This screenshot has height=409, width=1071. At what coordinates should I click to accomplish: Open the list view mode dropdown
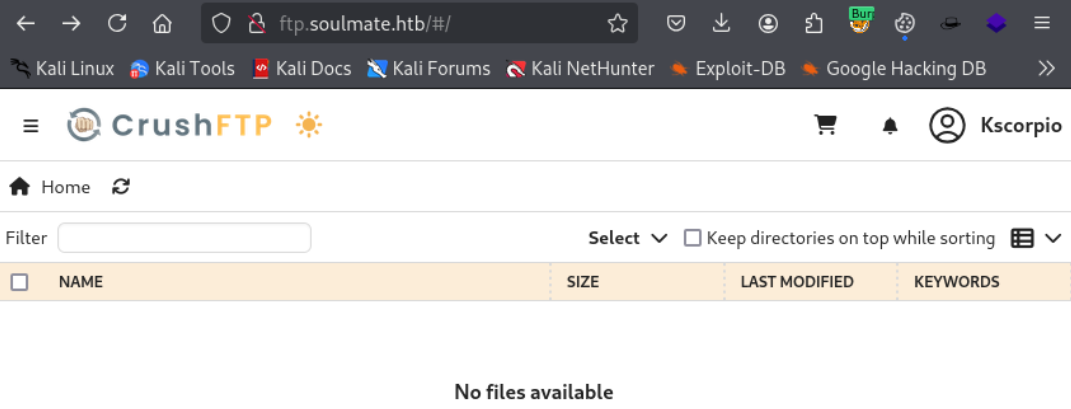click(1036, 238)
